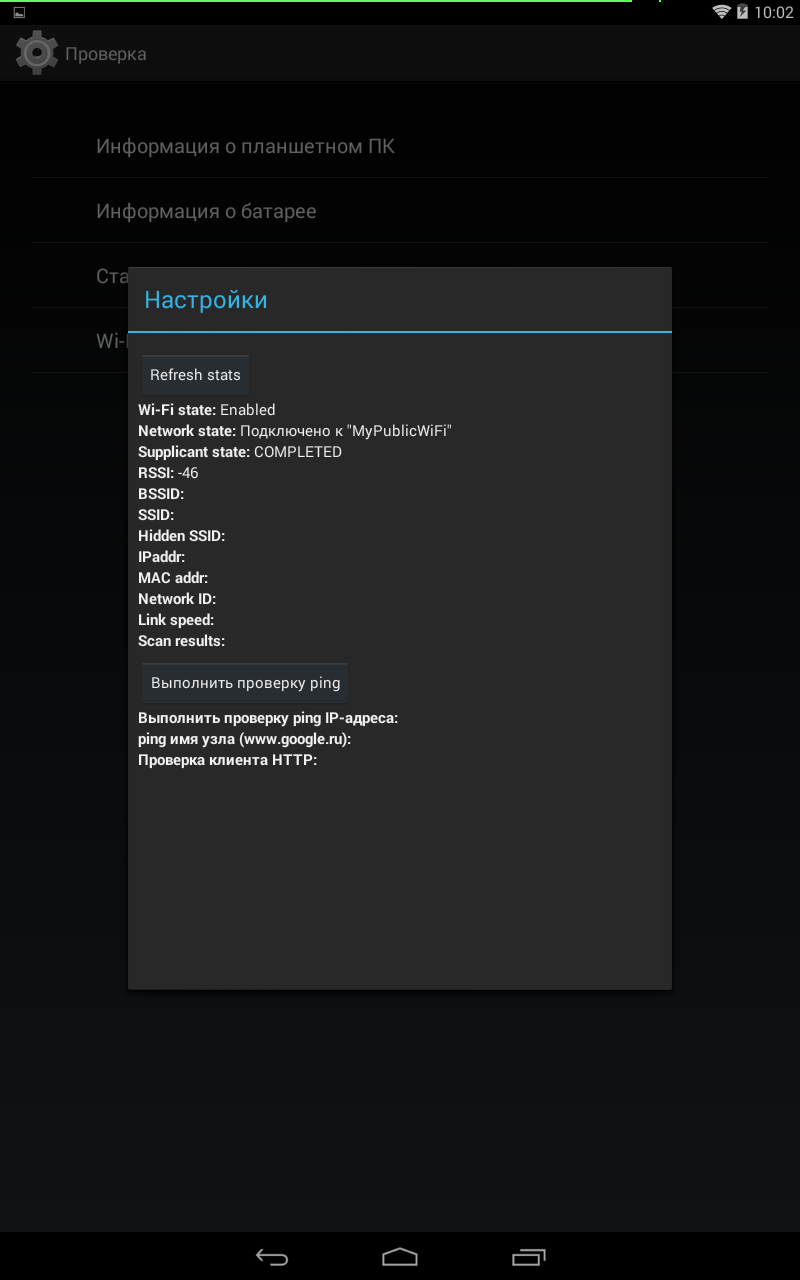Tap the Настройки dialog title
The height and width of the screenshot is (1280, 800).
point(206,300)
